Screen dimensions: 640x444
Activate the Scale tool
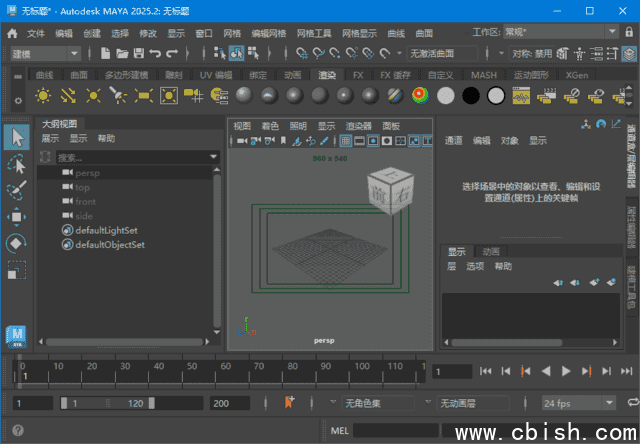coord(16,270)
